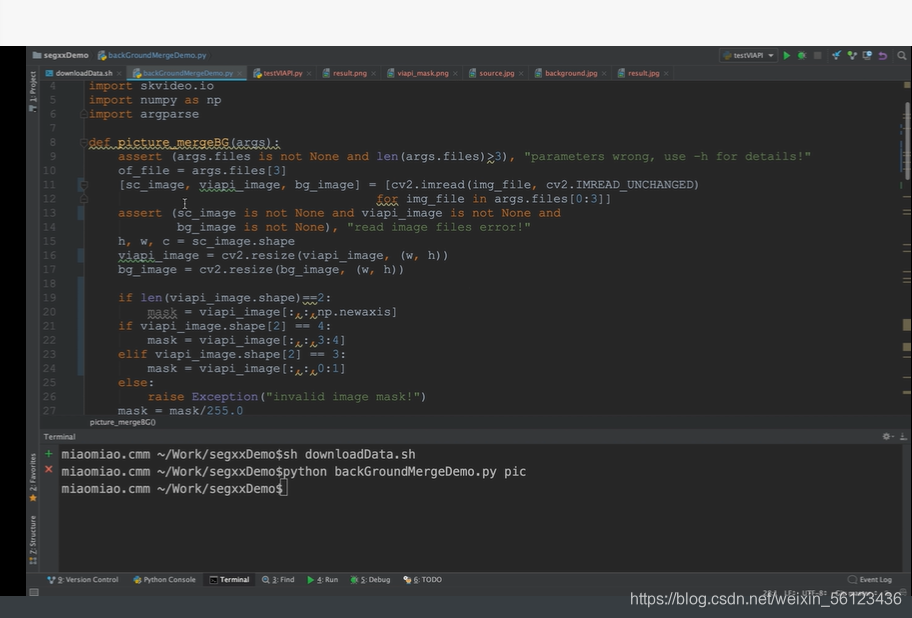Click the 'import argparse' line
Viewport: 912px width, 618px height.
pos(144,114)
